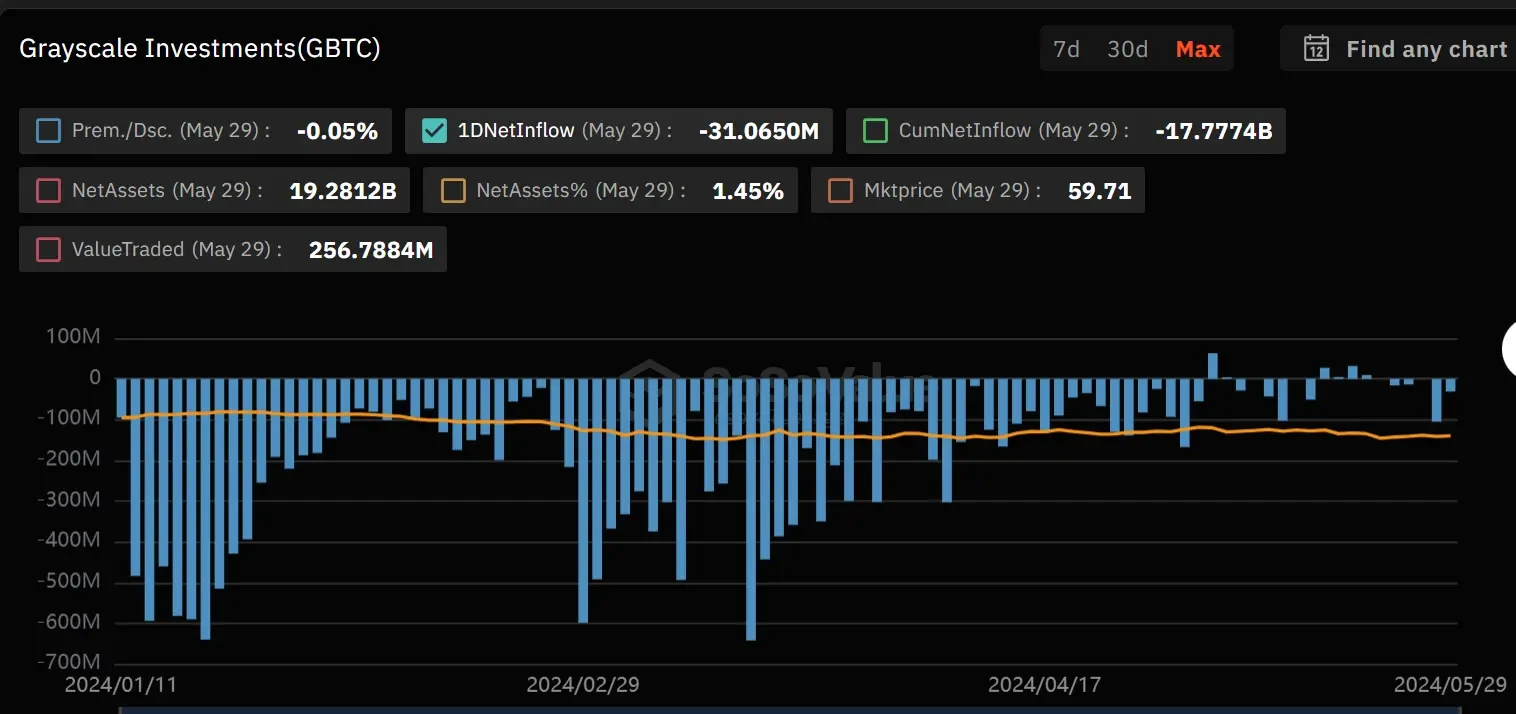Screen dimensions: 1516x714
Task: Click the orange square icon before NetAssets%
Action: click(452, 190)
